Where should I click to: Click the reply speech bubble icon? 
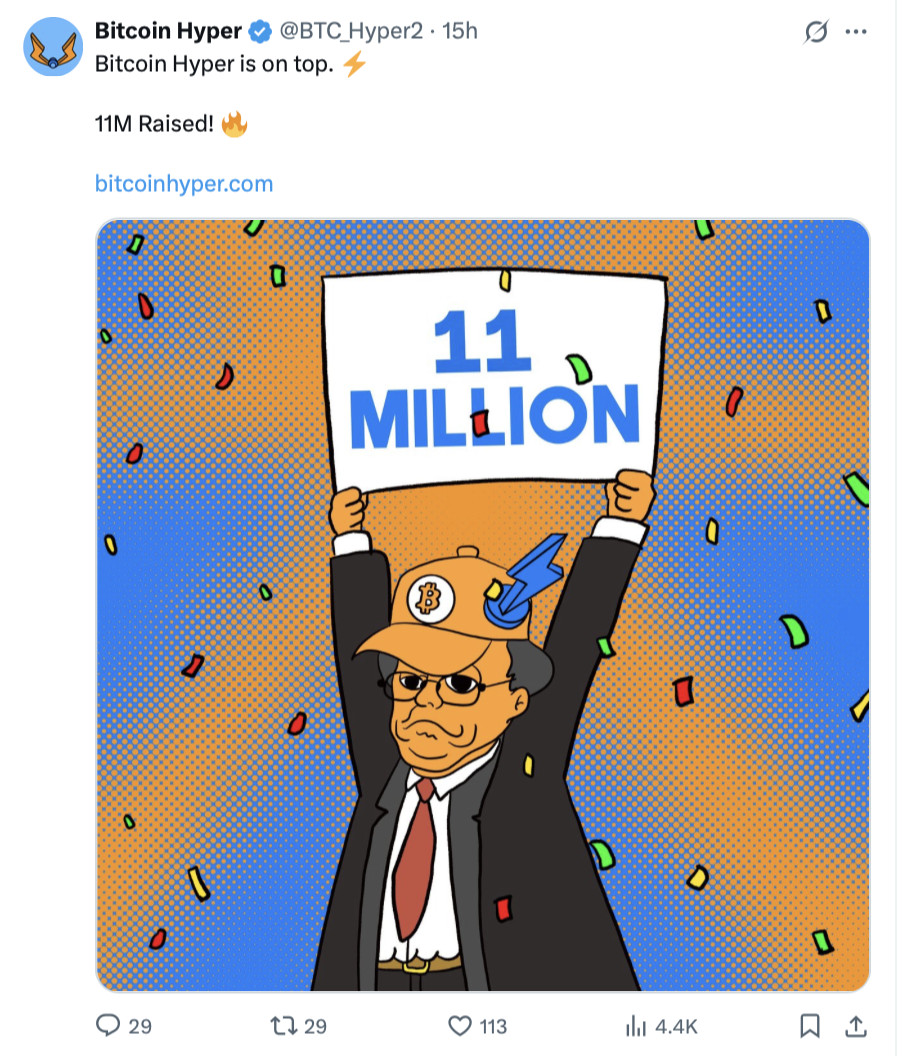pyautogui.click(x=108, y=1026)
